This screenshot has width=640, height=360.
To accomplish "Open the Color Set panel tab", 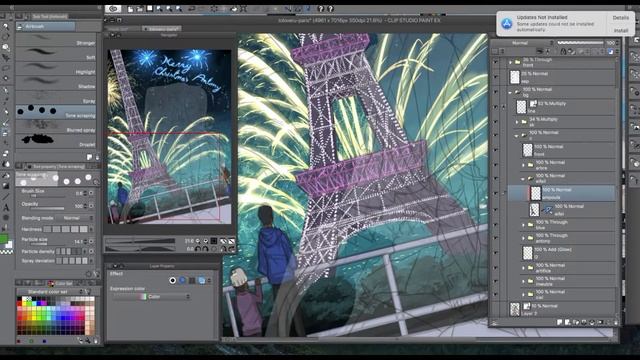I will [61, 283].
